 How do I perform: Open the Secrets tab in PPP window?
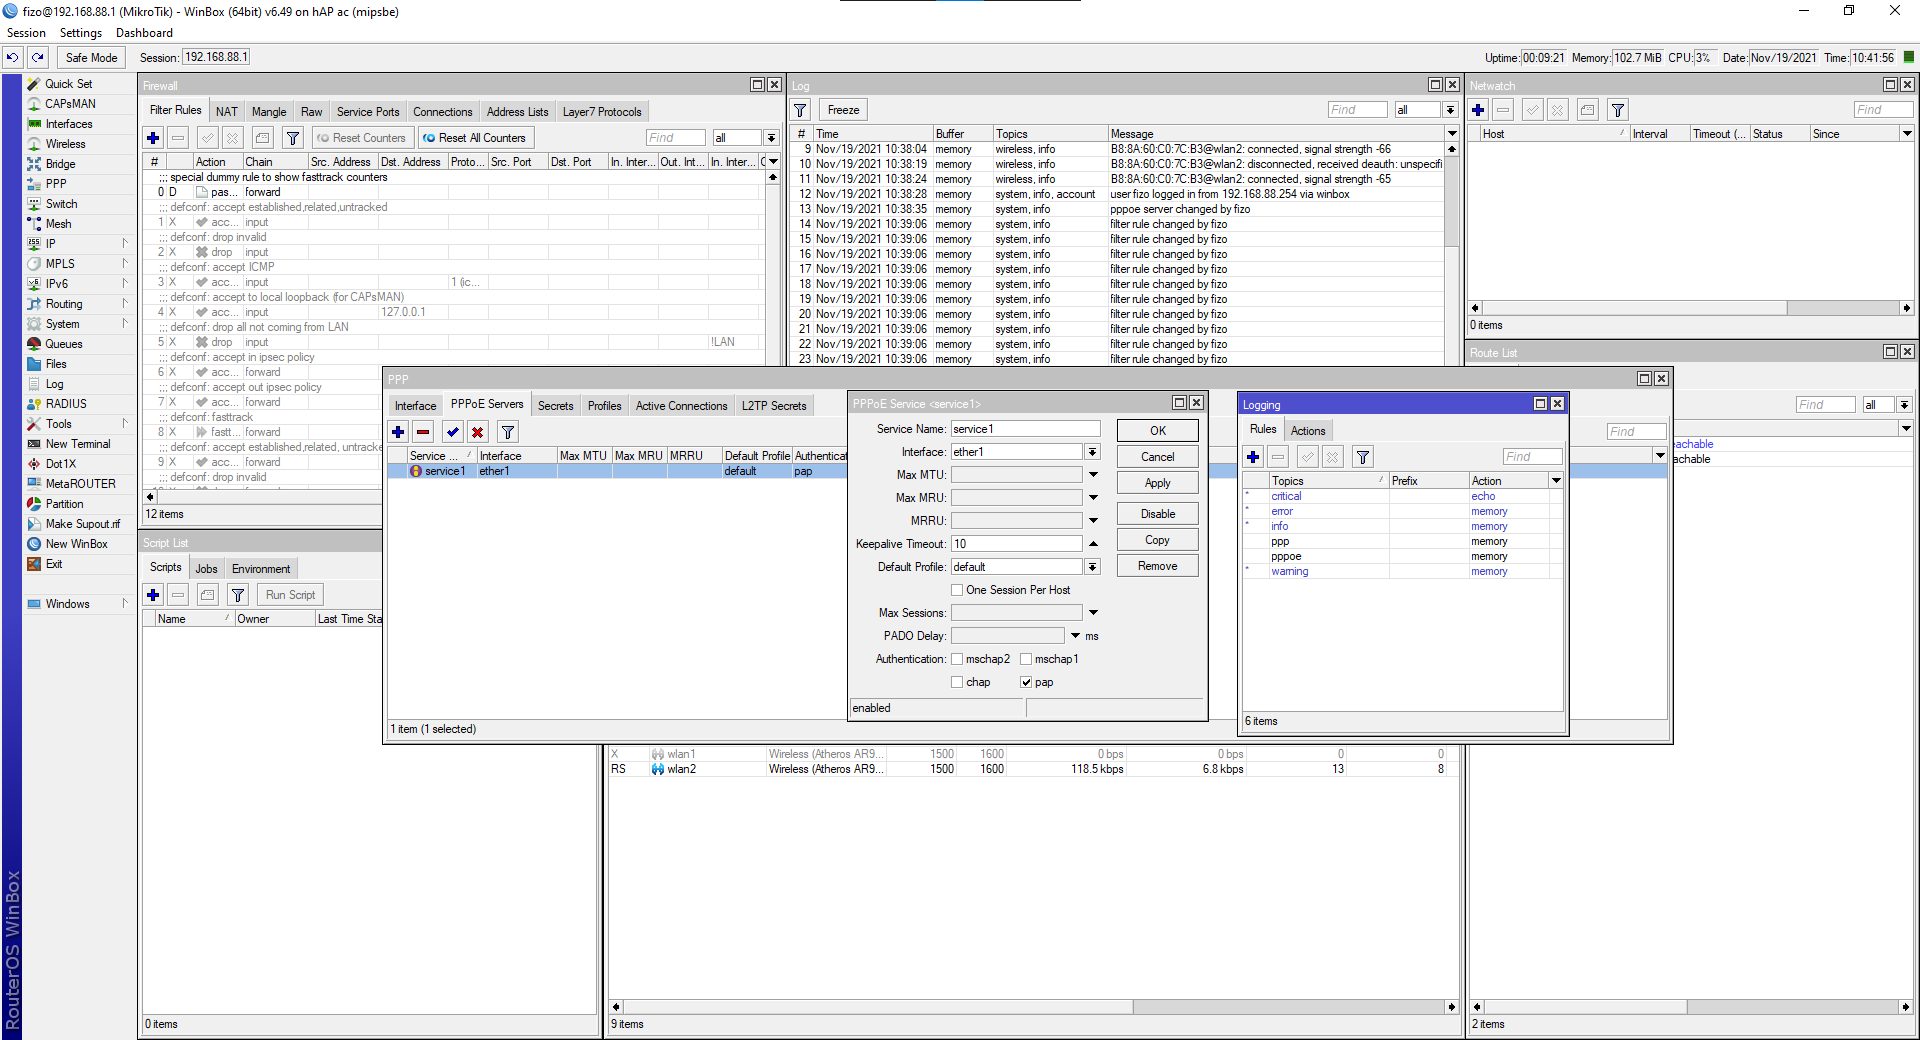click(555, 406)
